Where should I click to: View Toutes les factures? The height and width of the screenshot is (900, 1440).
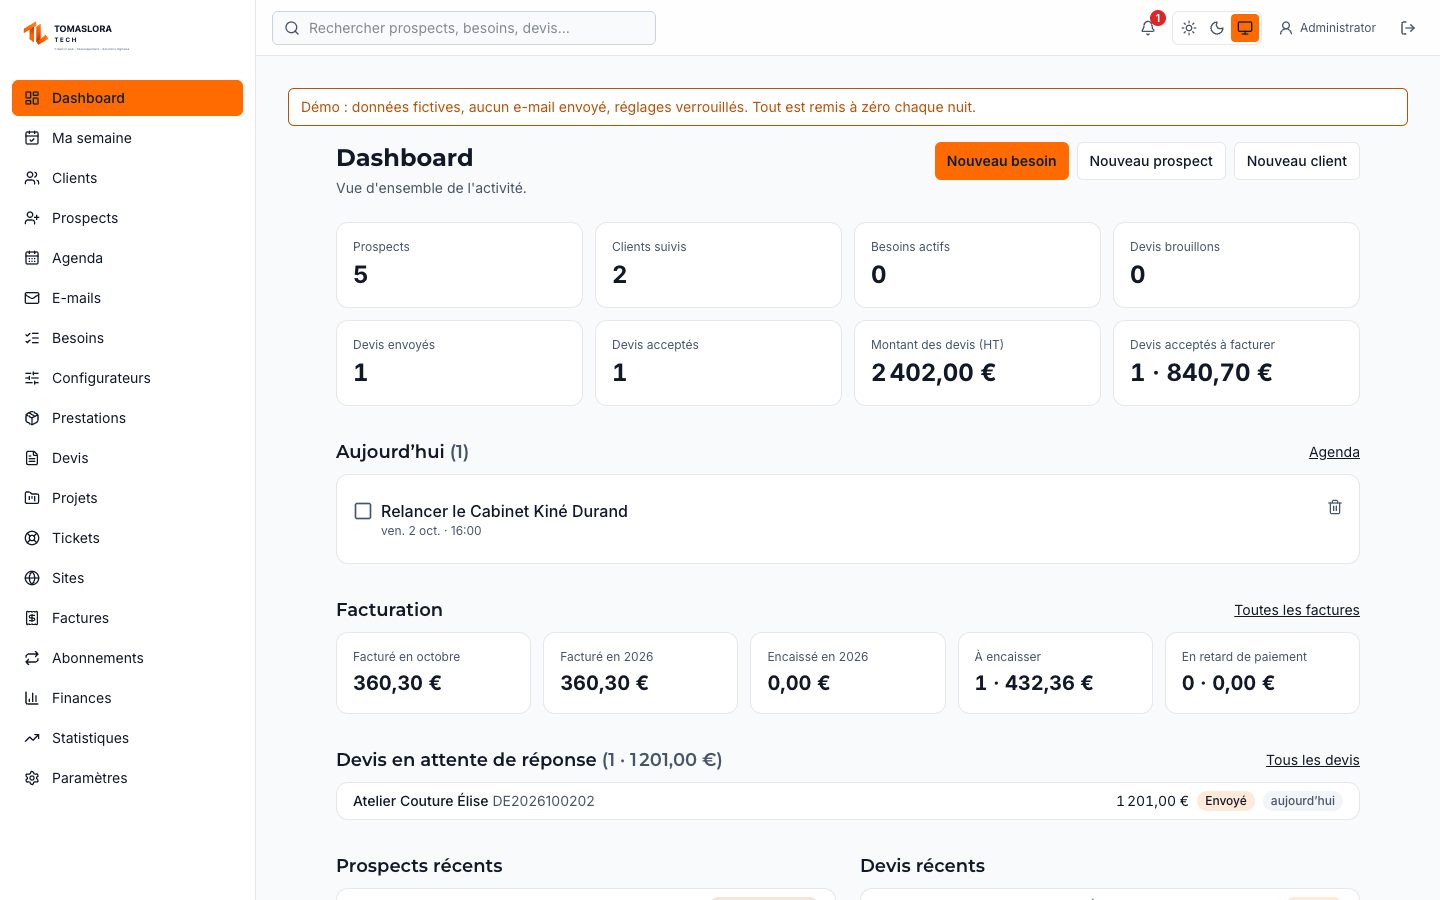pos(1297,610)
